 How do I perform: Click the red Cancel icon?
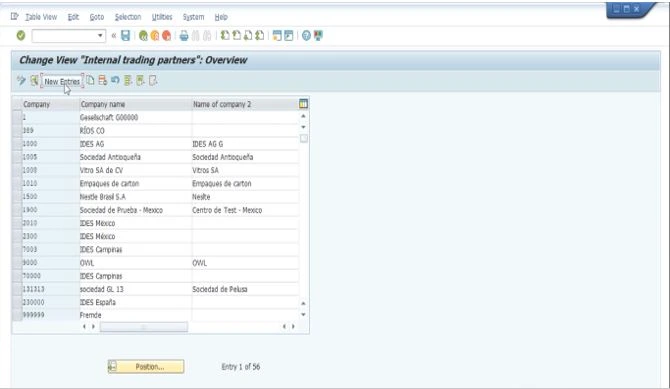pos(167,35)
